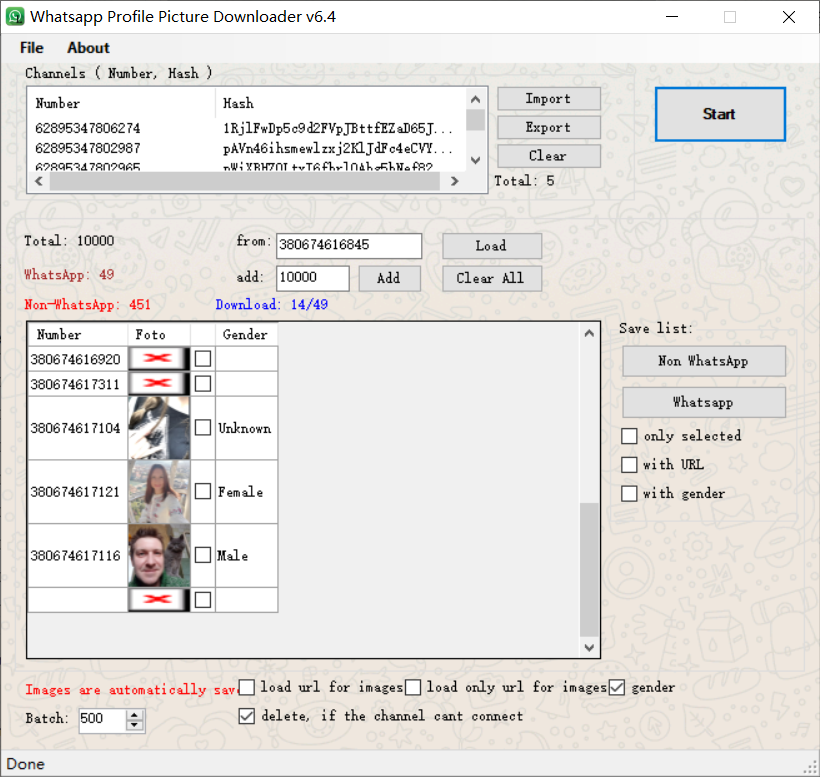Viewport: 820px width, 777px height.
Task: Open the File menu
Action: pyautogui.click(x=31, y=48)
